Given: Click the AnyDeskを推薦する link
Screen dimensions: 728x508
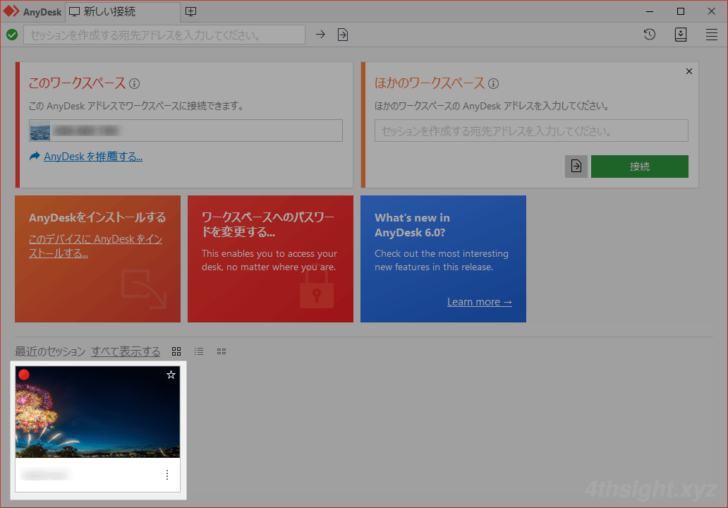Looking at the screenshot, I should (93, 157).
